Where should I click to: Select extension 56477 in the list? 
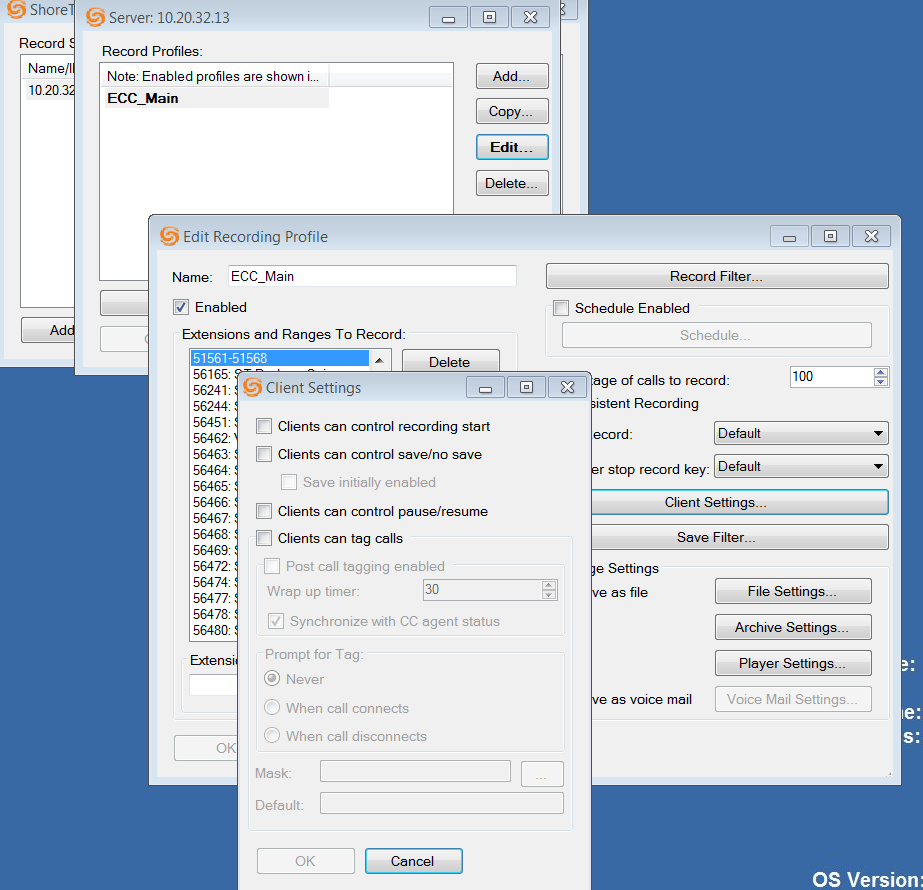(215, 598)
